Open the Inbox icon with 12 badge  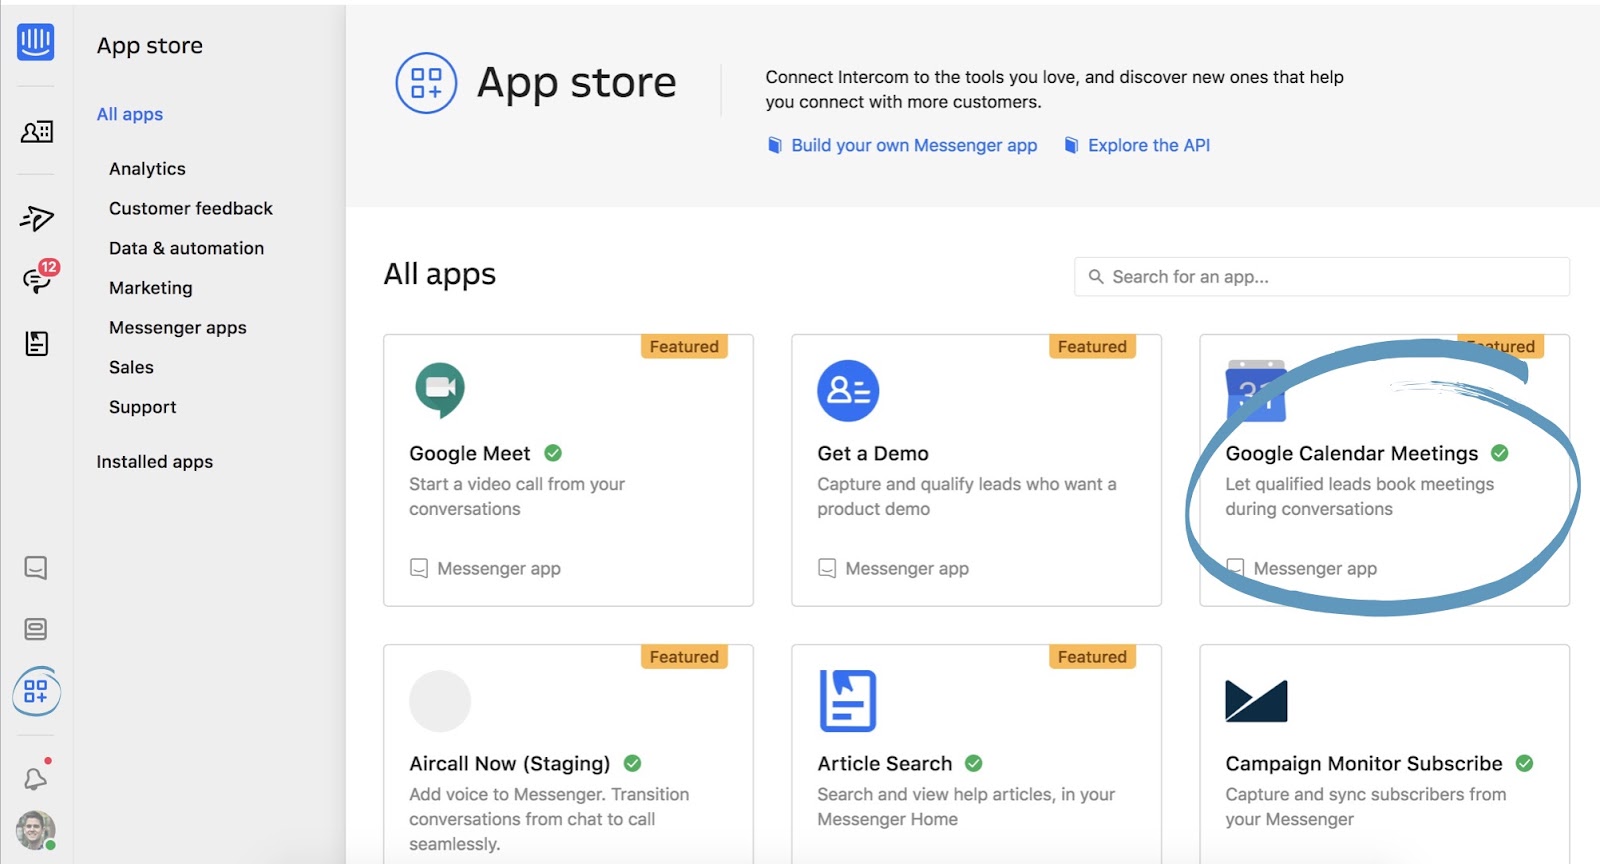point(37,281)
